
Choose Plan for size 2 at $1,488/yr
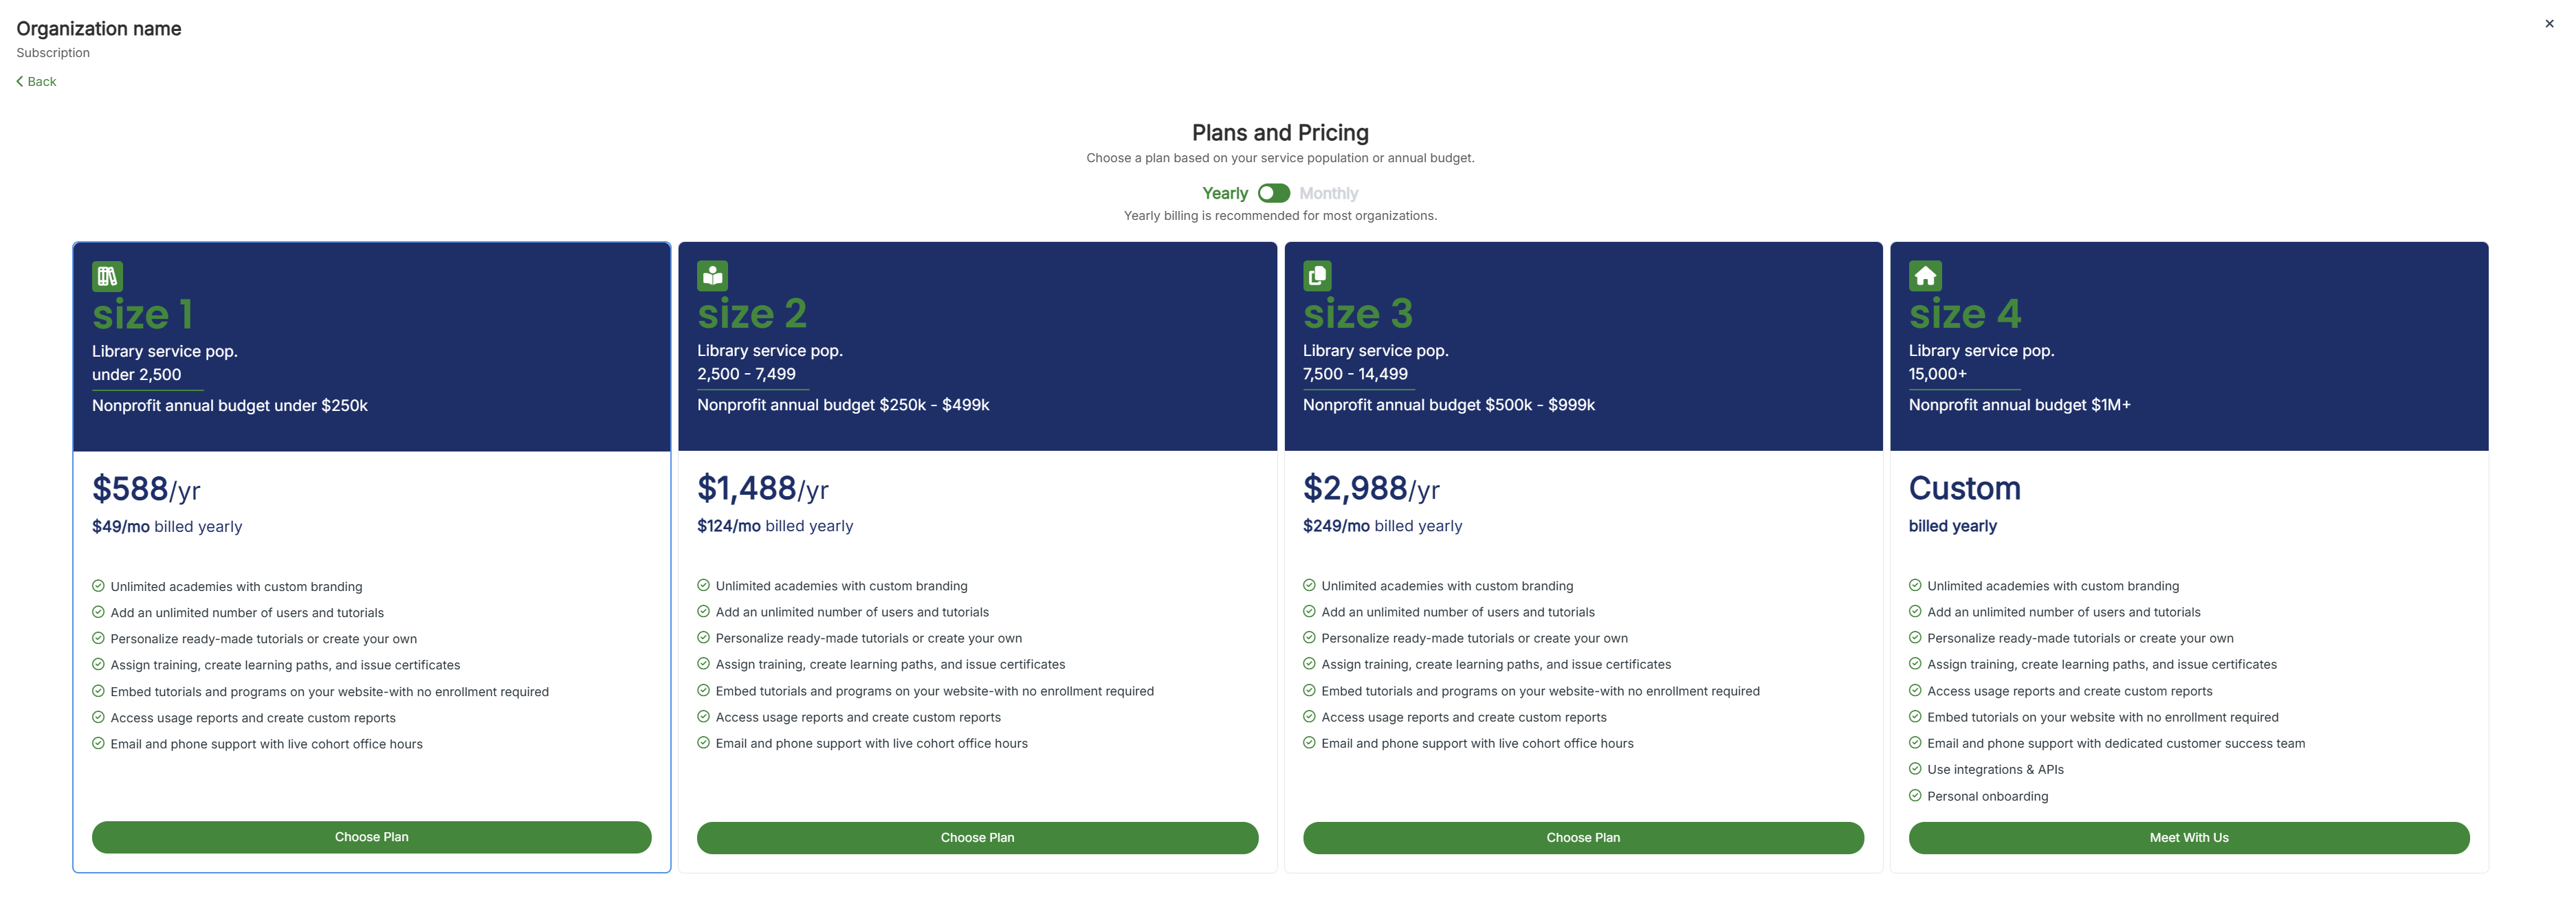coord(977,838)
